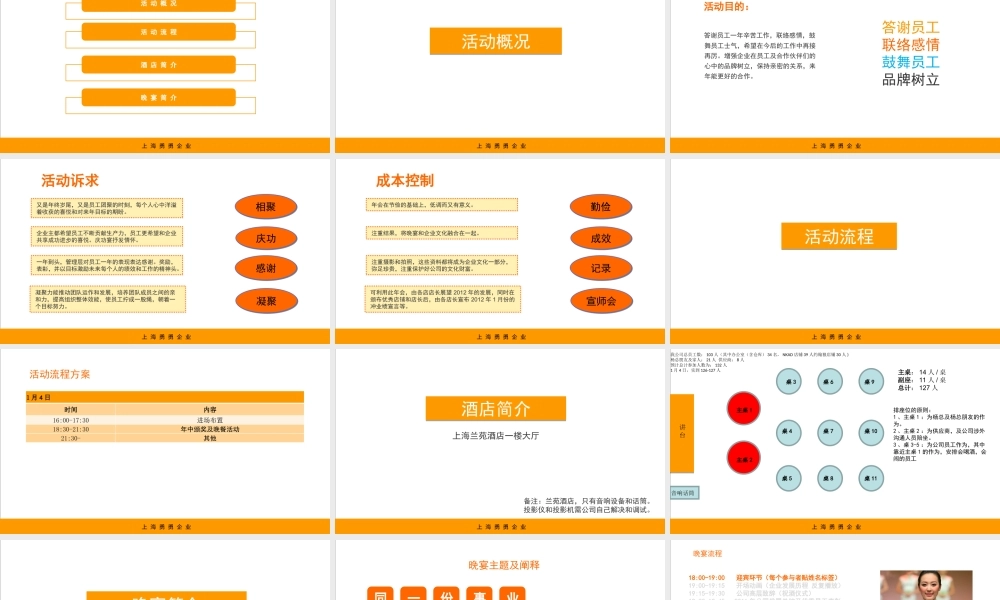This screenshot has width=1000, height=600.
Task: Click the 桌11 seating circle
Action: (870, 479)
